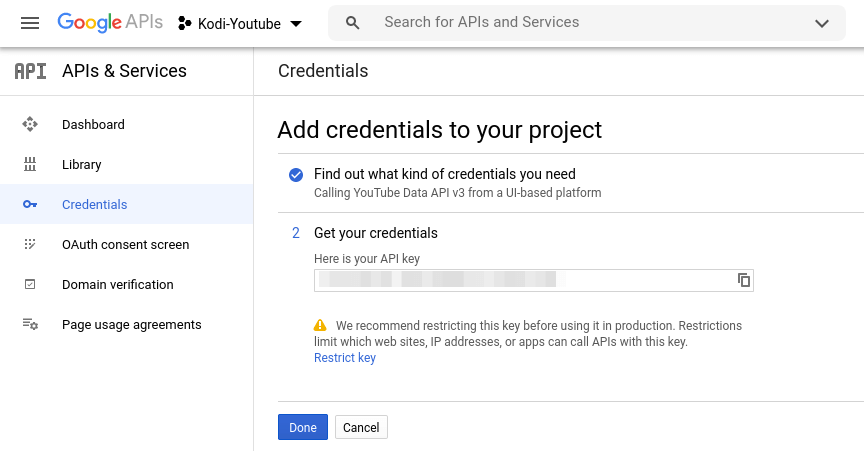Expand the search bar dropdown arrow
The image size is (864, 451).
point(822,23)
